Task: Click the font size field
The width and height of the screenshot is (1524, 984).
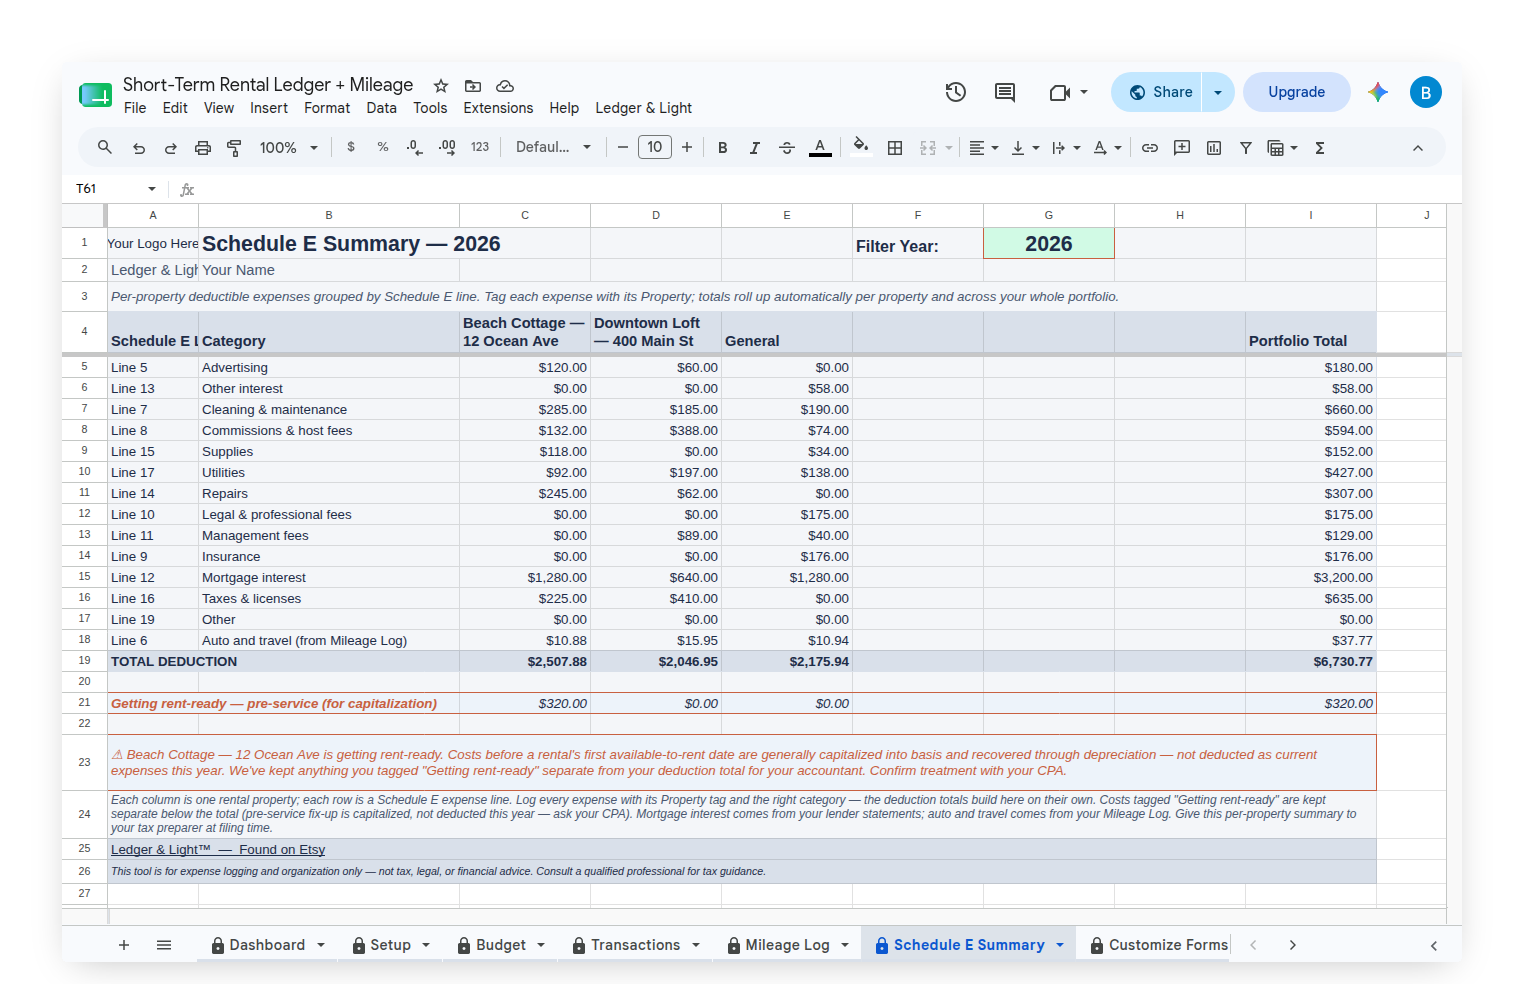Action: coord(655,147)
